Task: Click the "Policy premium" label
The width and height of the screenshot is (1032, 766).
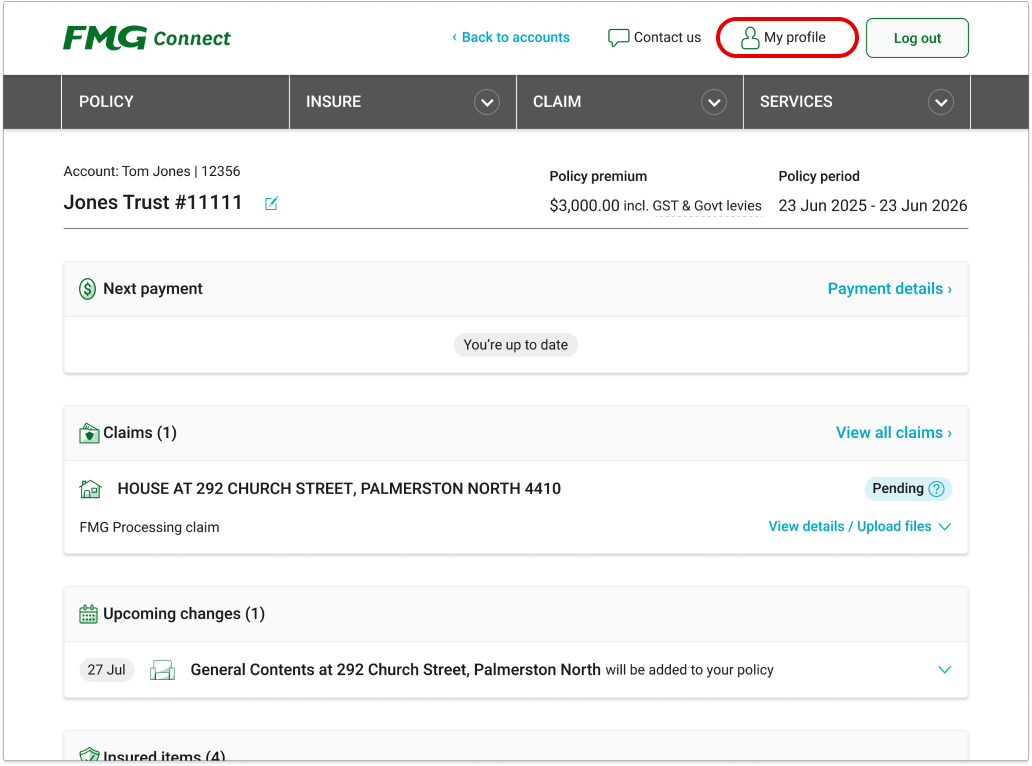Action: 598,176
